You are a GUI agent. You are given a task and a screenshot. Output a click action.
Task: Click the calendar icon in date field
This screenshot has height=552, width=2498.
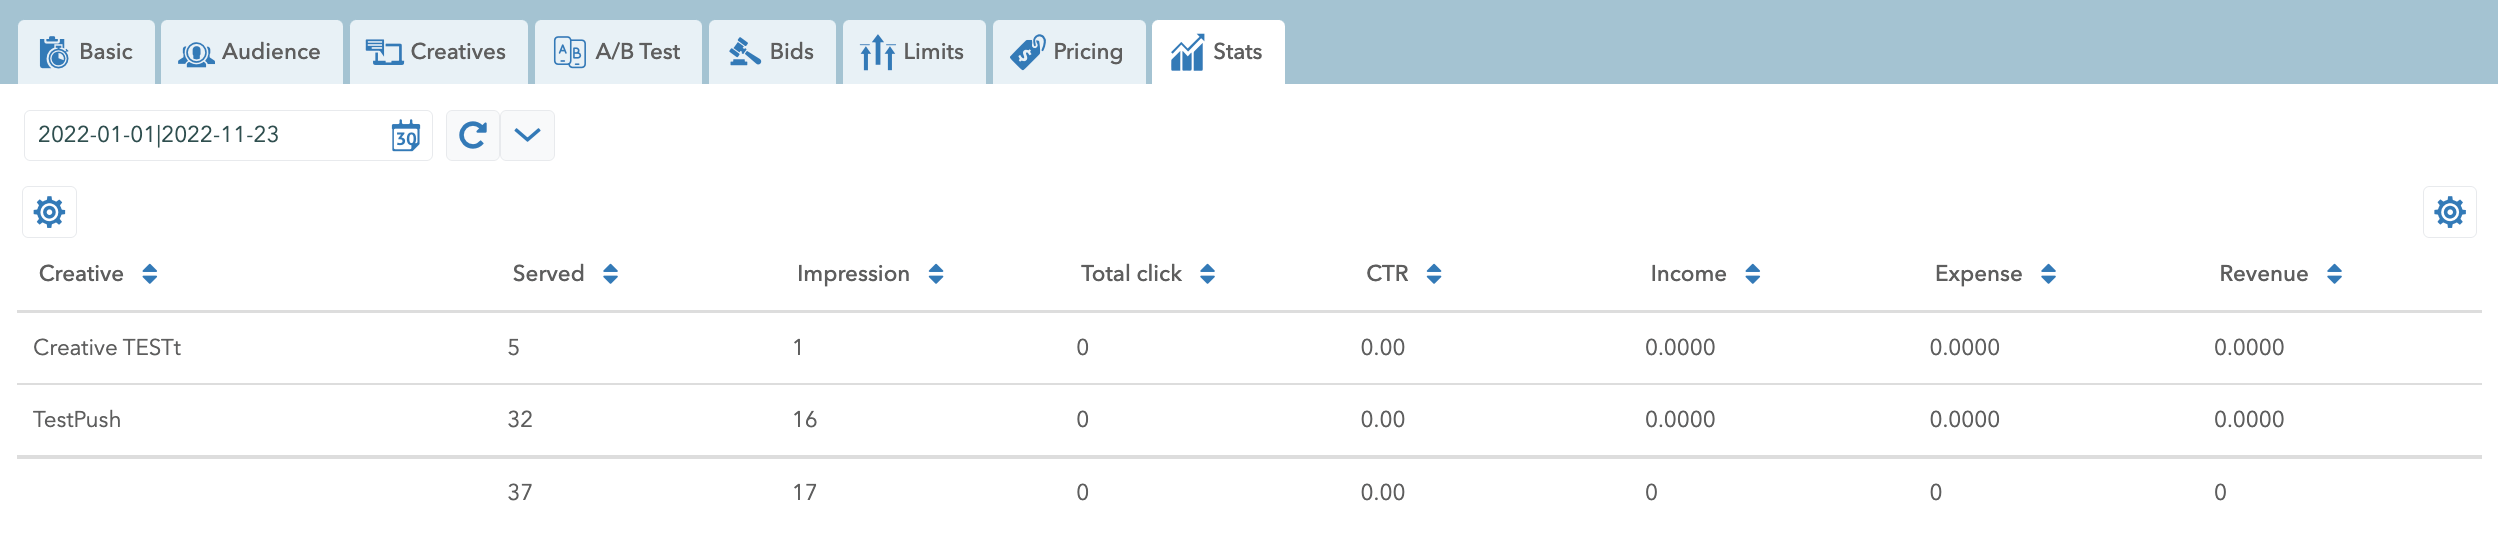[x=405, y=135]
